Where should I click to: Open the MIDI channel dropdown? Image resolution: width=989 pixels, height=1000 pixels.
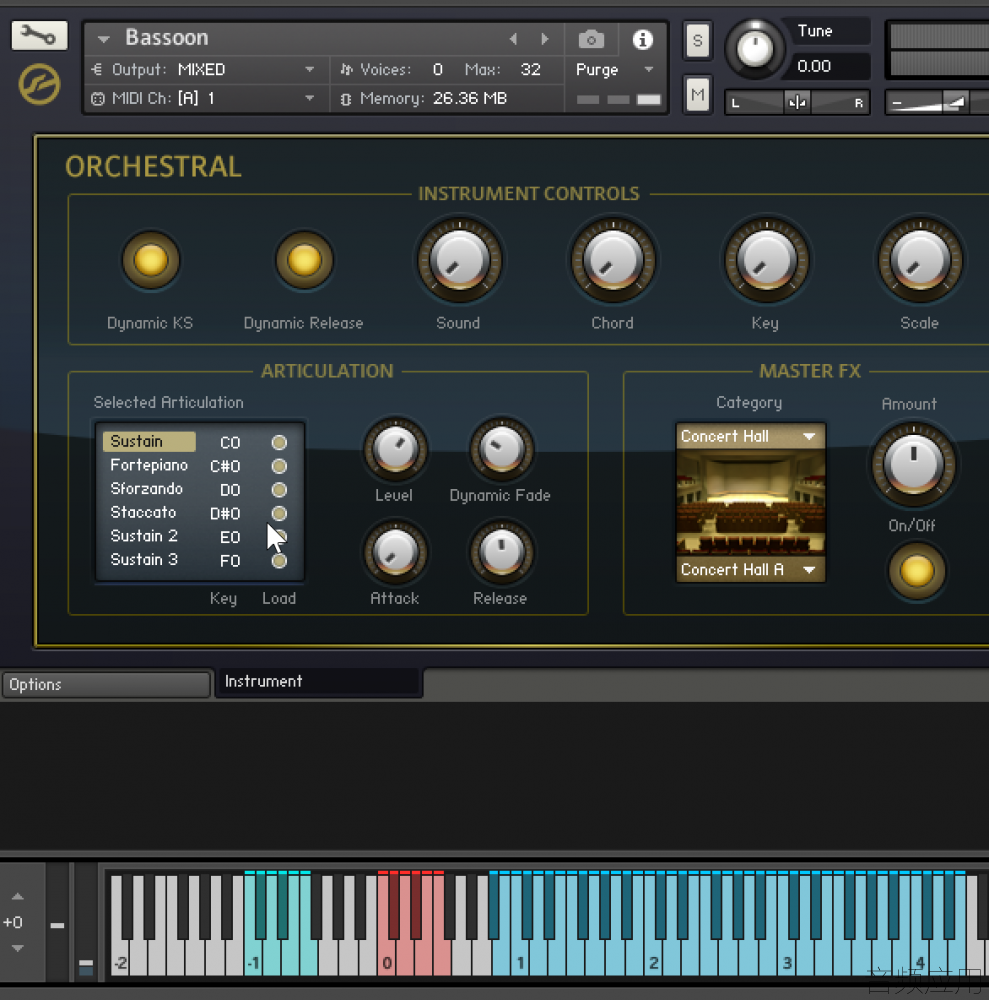pos(309,98)
